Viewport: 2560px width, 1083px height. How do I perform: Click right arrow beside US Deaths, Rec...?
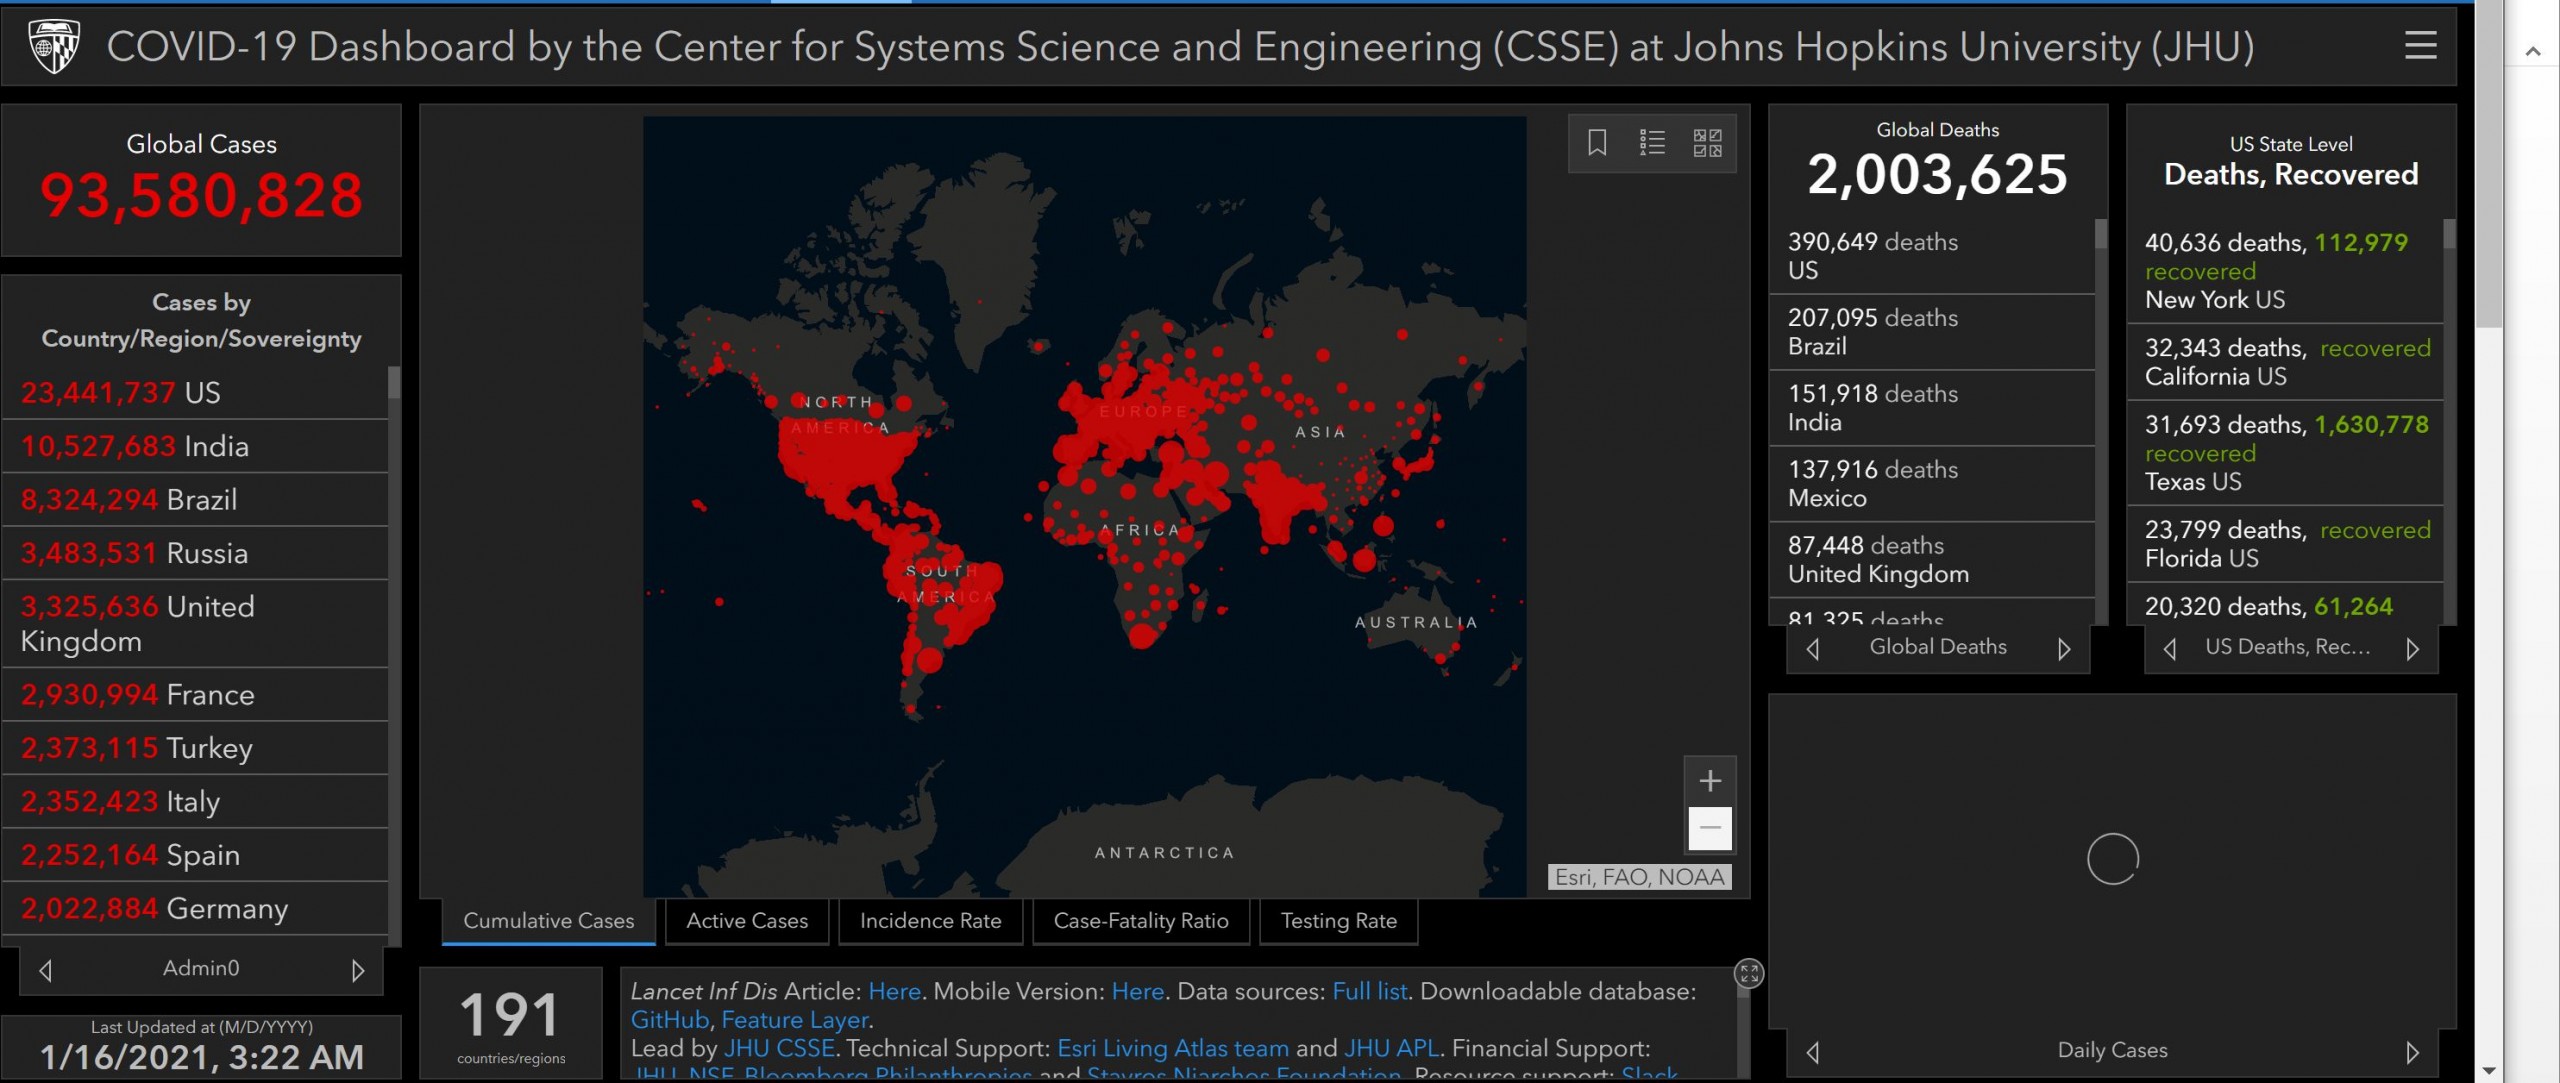click(2412, 649)
